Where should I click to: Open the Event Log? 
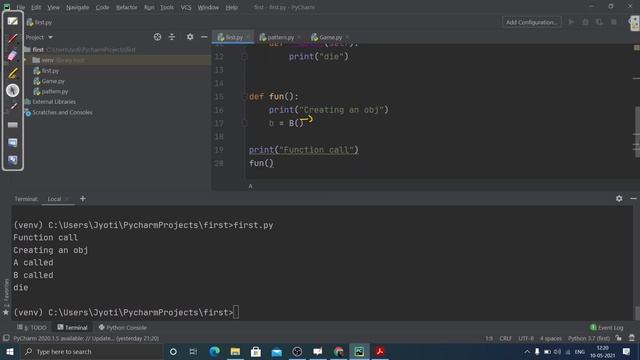click(x=607, y=327)
